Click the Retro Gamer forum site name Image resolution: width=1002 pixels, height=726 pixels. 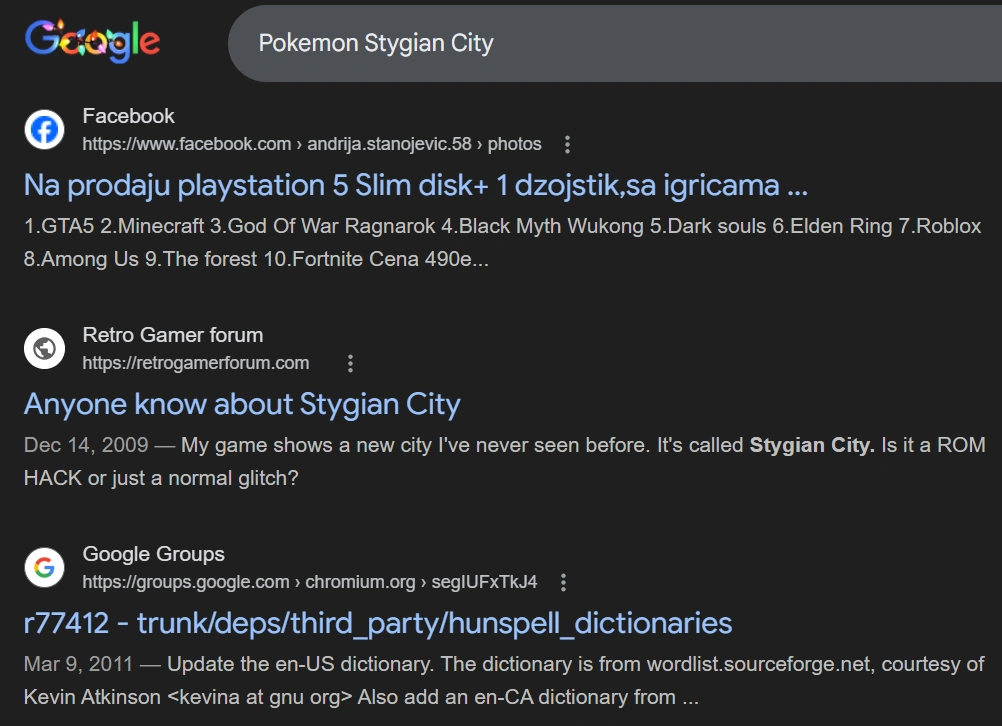tap(173, 335)
